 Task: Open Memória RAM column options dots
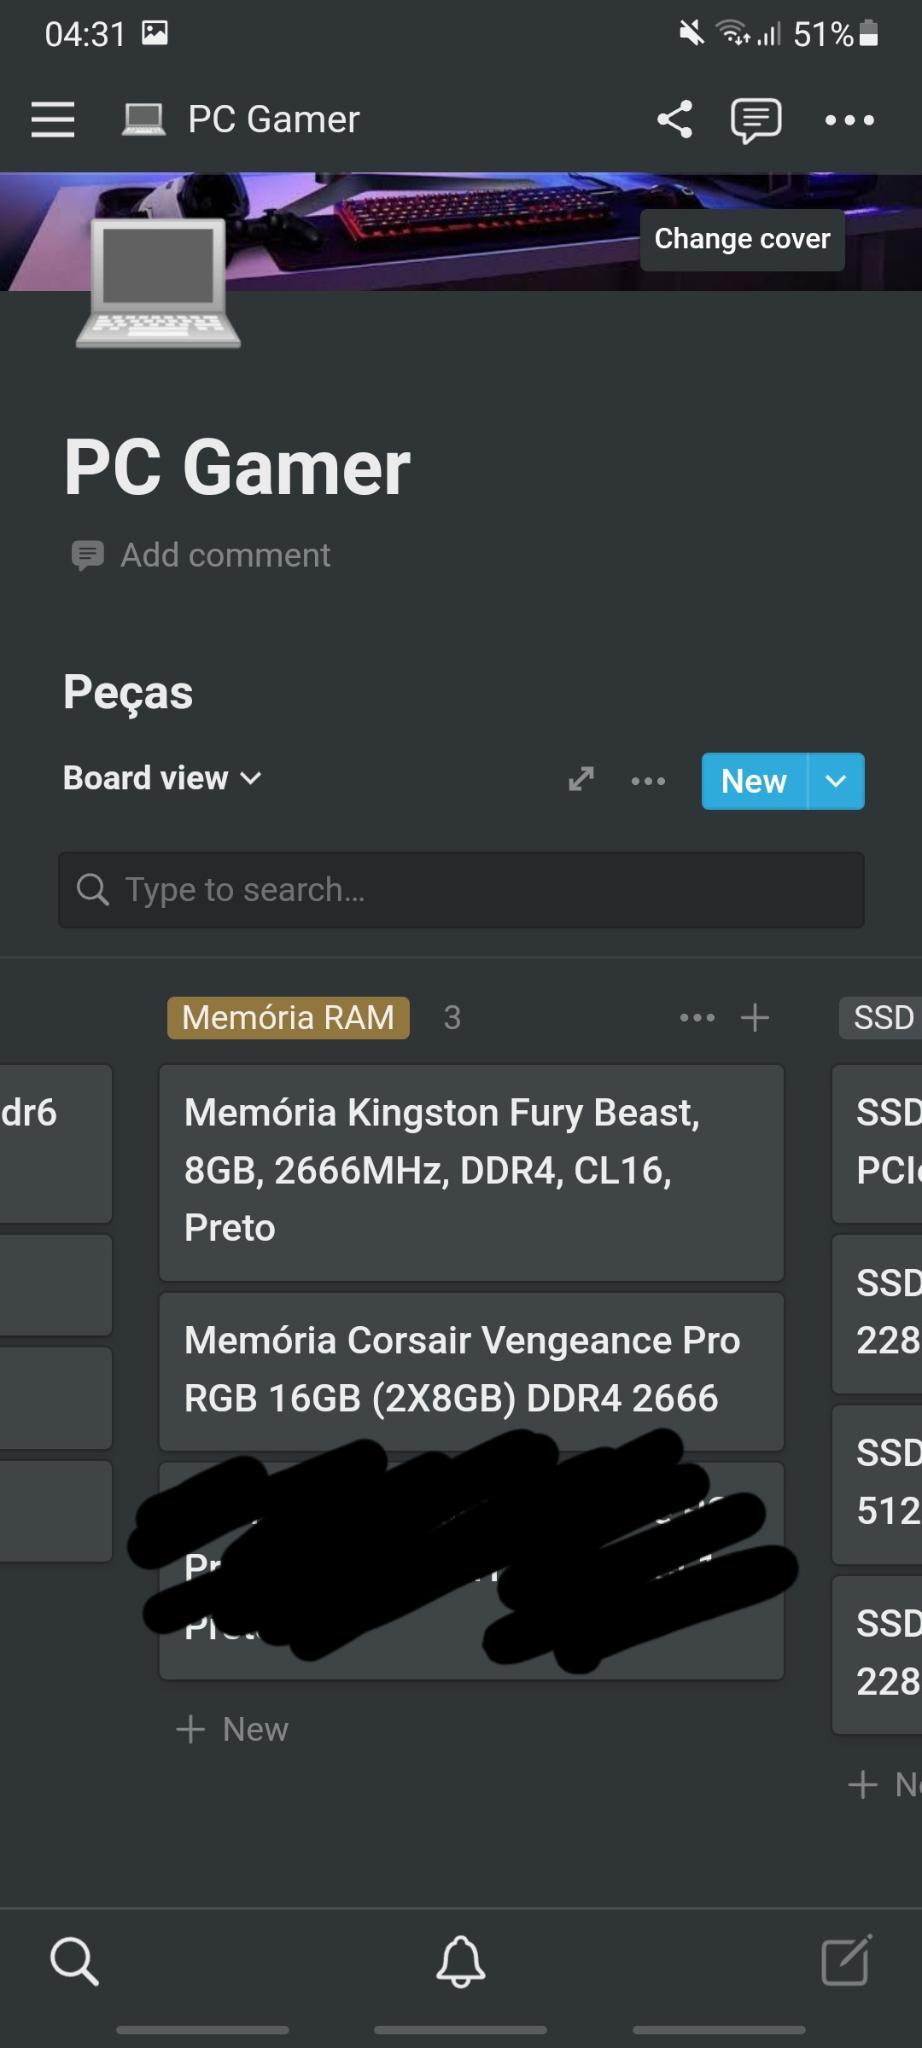point(697,1018)
